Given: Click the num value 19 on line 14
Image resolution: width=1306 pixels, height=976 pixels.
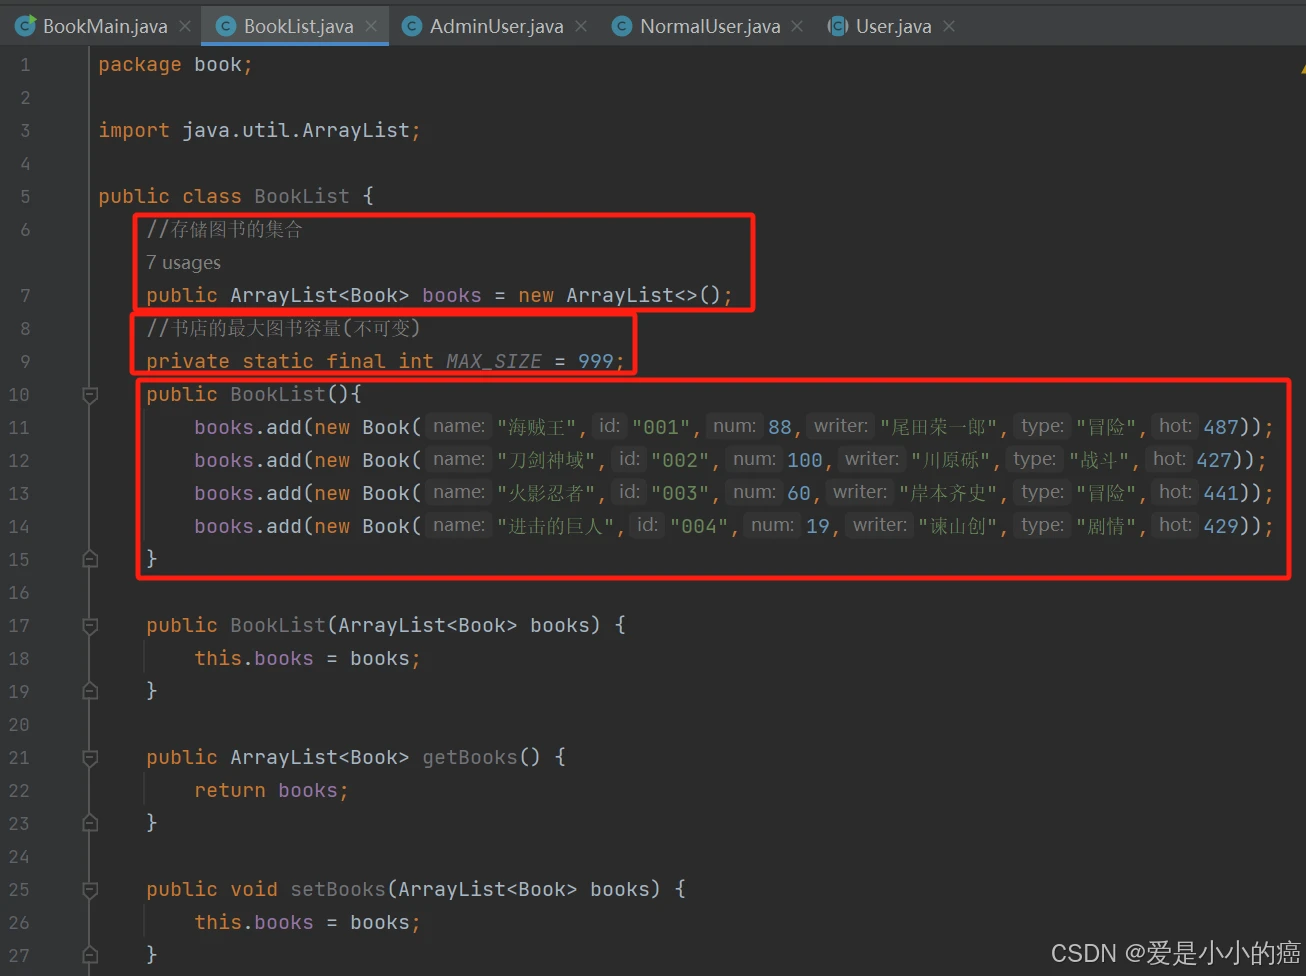Looking at the screenshot, I should [818, 527].
